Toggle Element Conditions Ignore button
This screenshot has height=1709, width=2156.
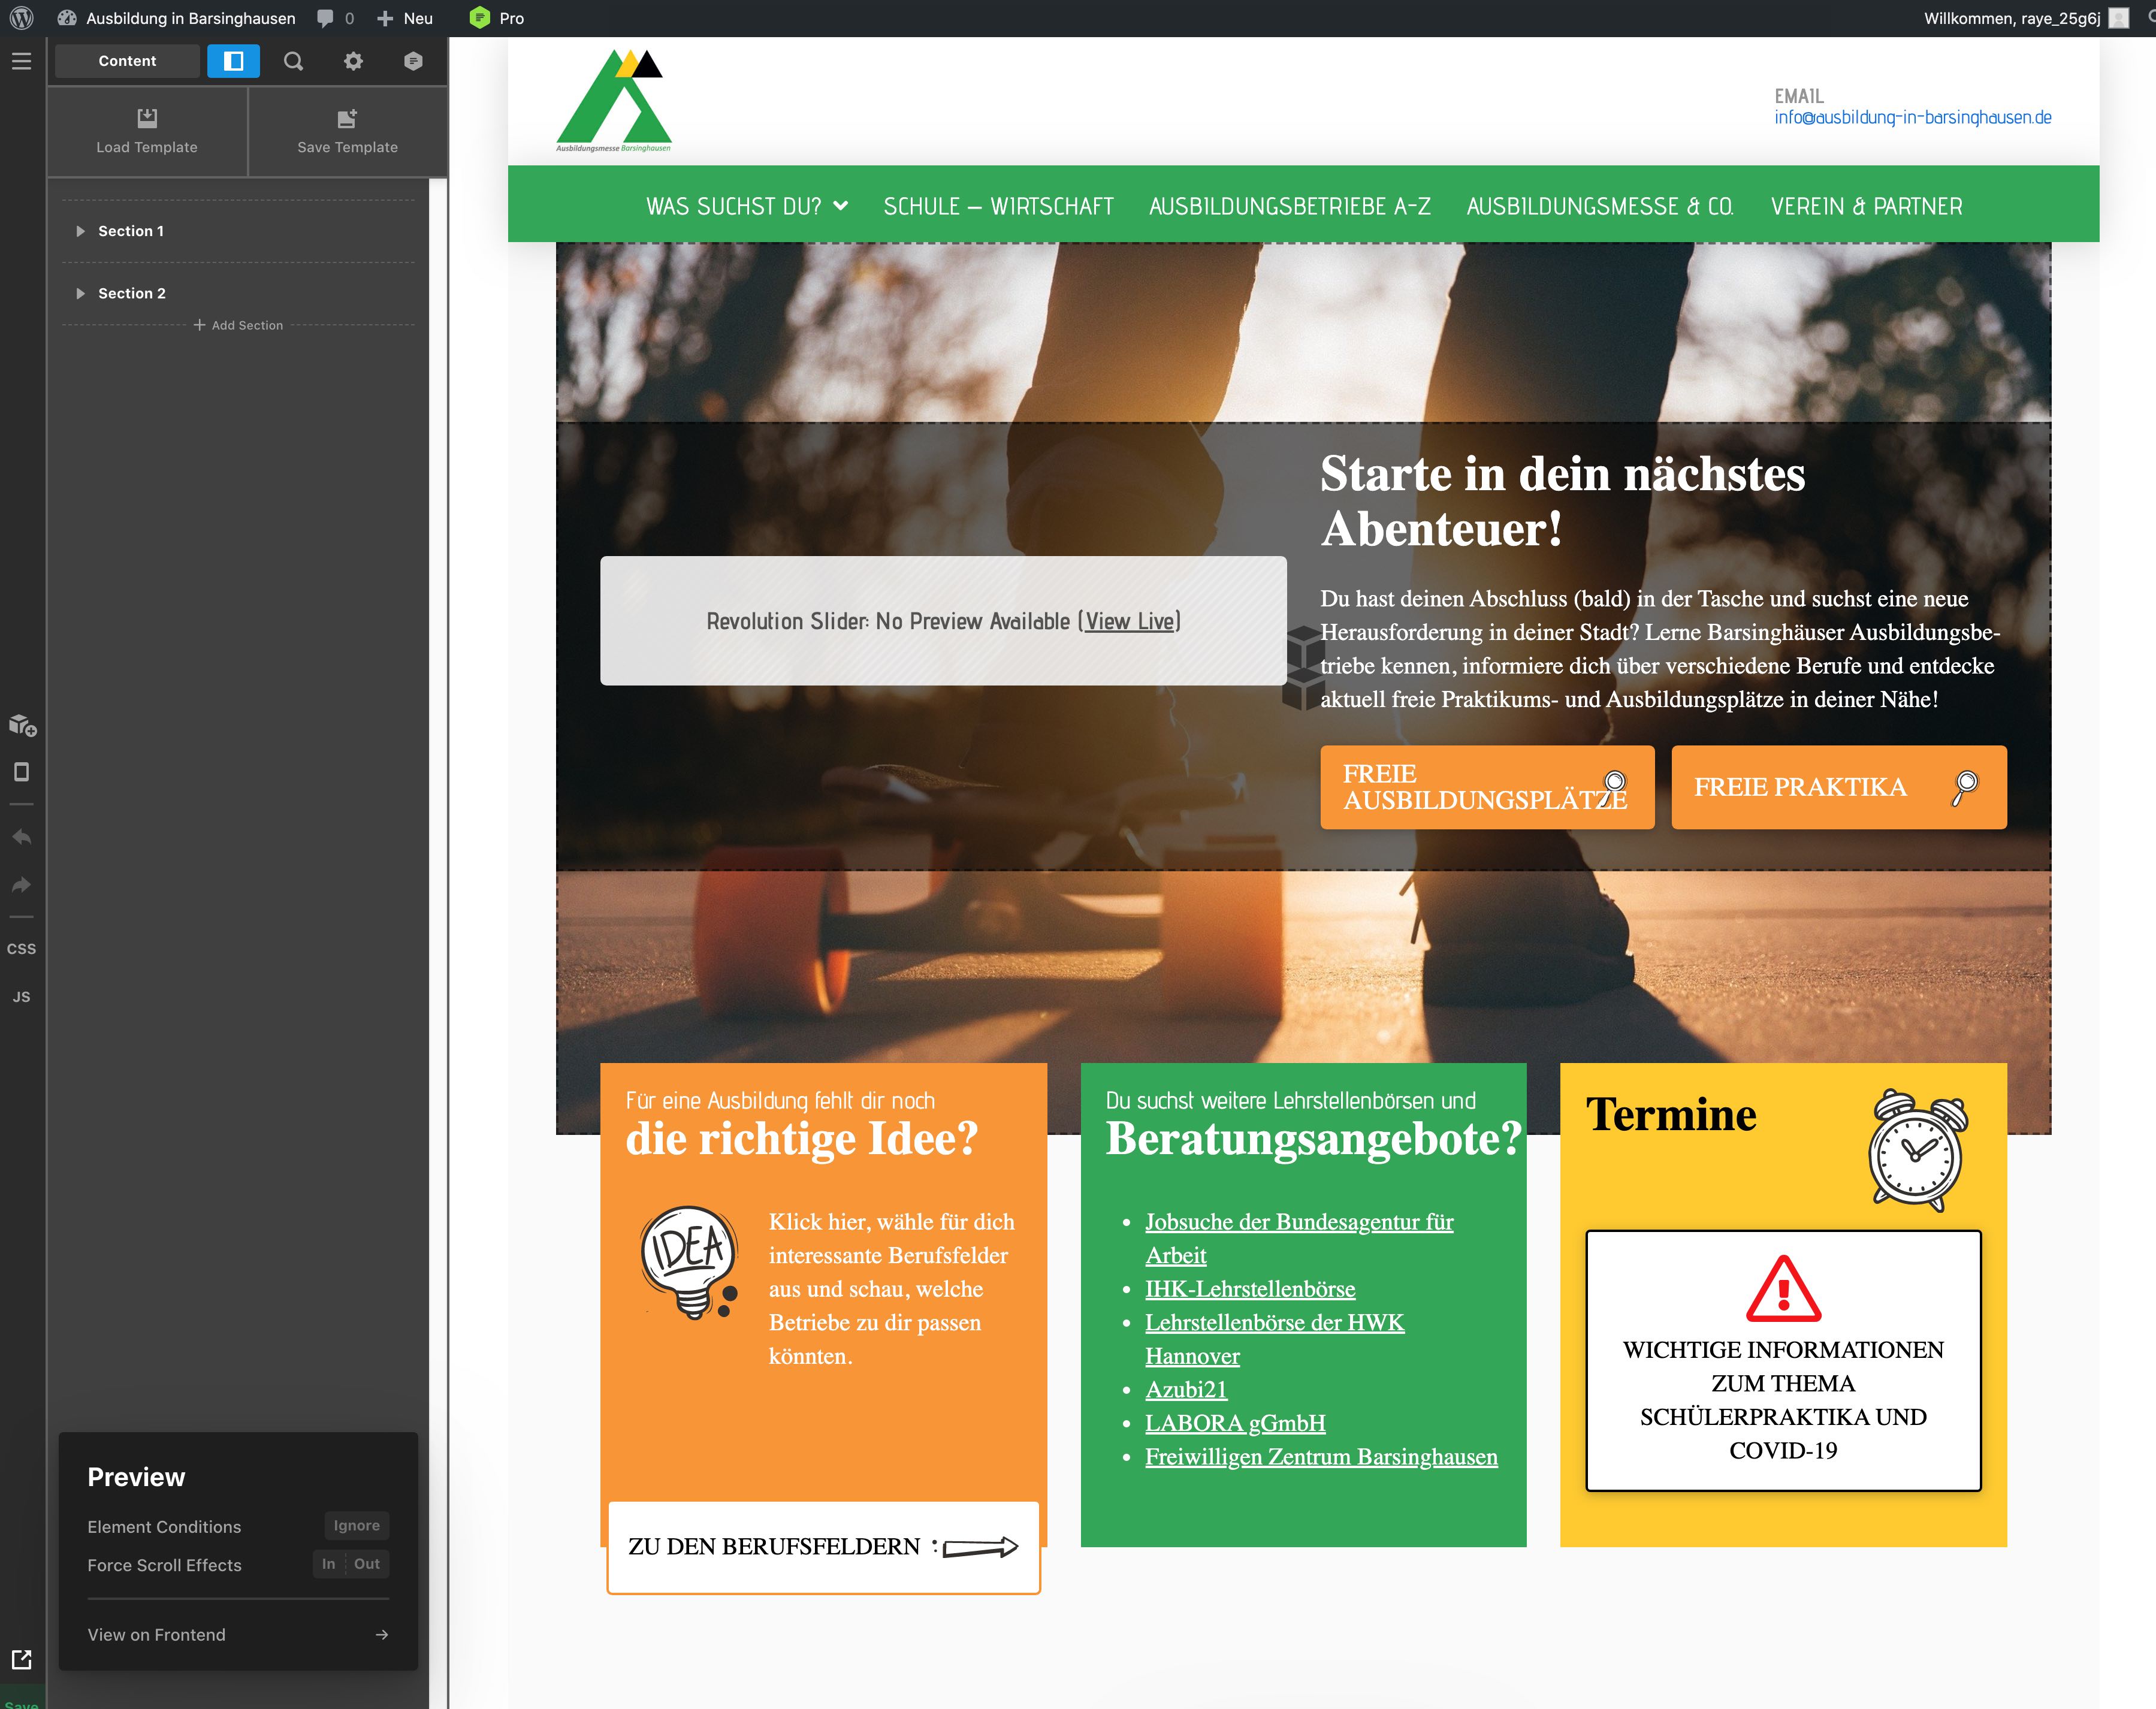[357, 1526]
